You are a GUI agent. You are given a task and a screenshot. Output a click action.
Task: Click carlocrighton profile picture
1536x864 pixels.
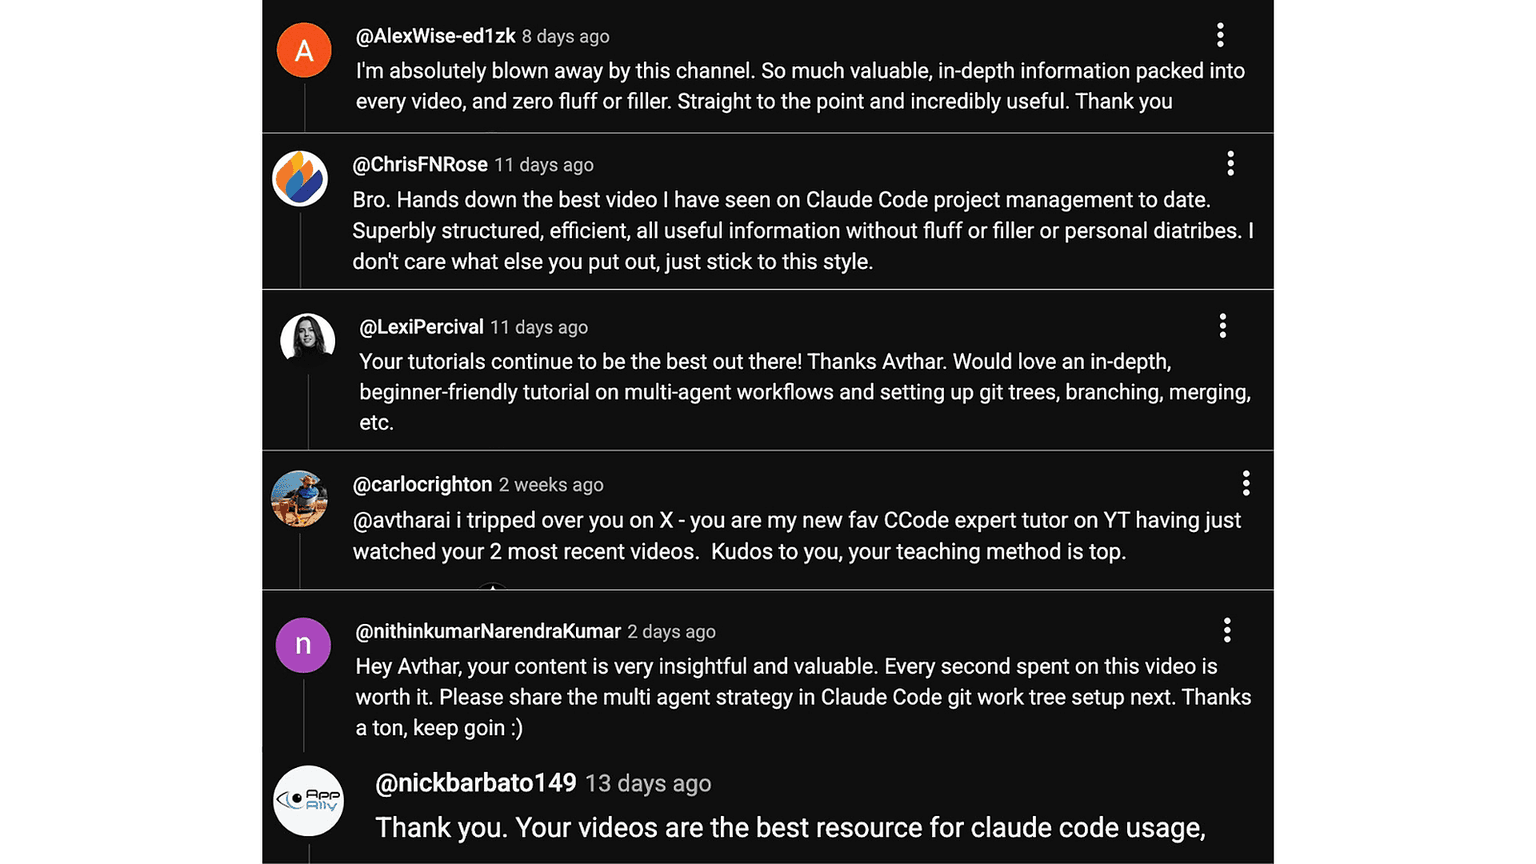299,498
